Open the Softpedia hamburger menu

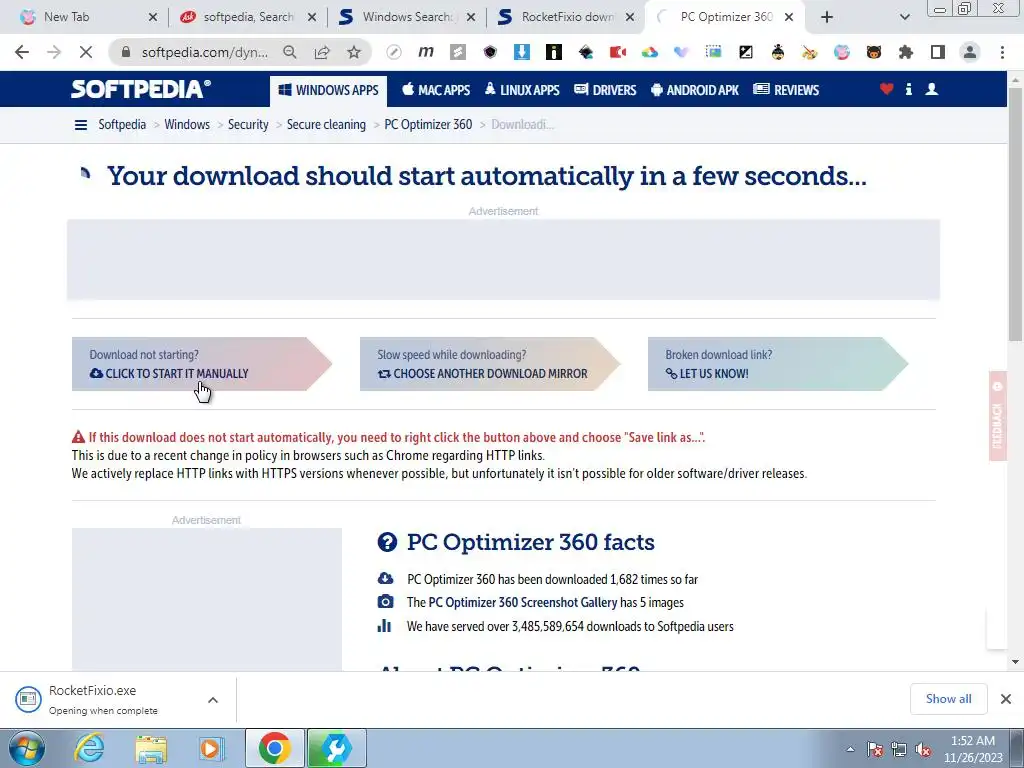tap(81, 125)
